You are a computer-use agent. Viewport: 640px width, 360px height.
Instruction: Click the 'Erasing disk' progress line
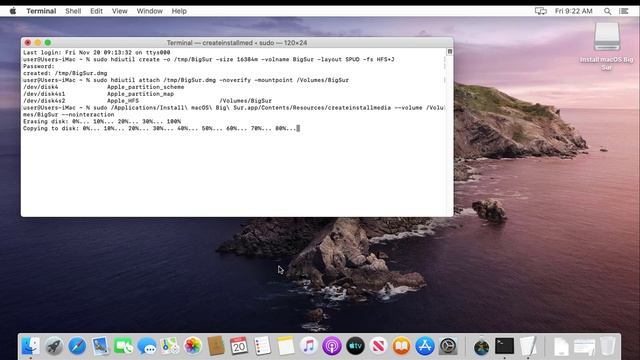[102, 122]
